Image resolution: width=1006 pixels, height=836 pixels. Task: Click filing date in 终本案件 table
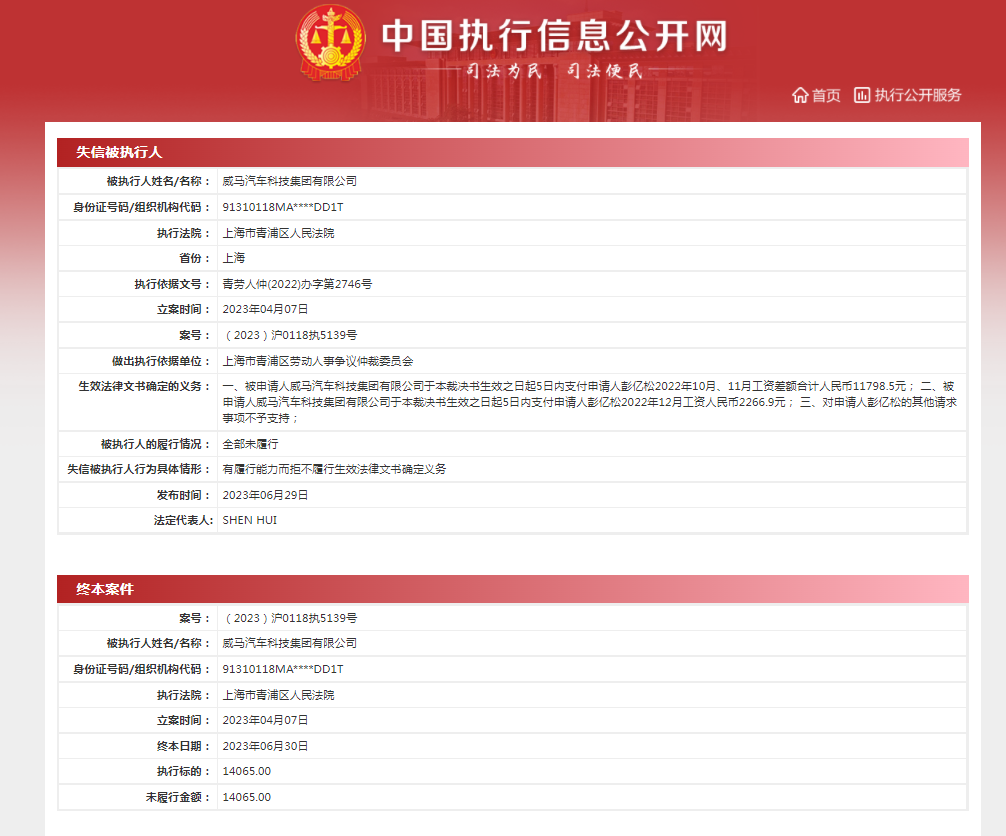(265, 721)
